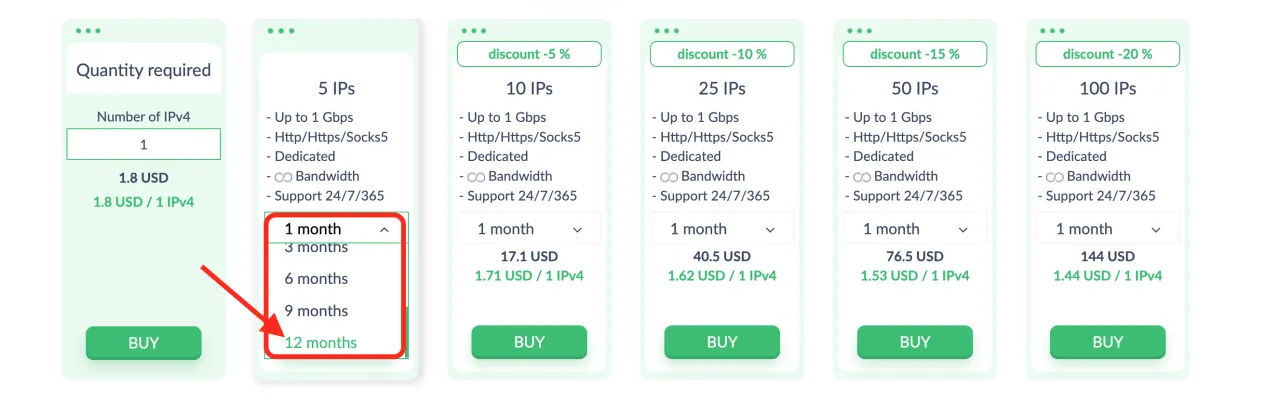Buy the 25 IPs package
This screenshot has height=402, width=1280.
[x=722, y=343]
